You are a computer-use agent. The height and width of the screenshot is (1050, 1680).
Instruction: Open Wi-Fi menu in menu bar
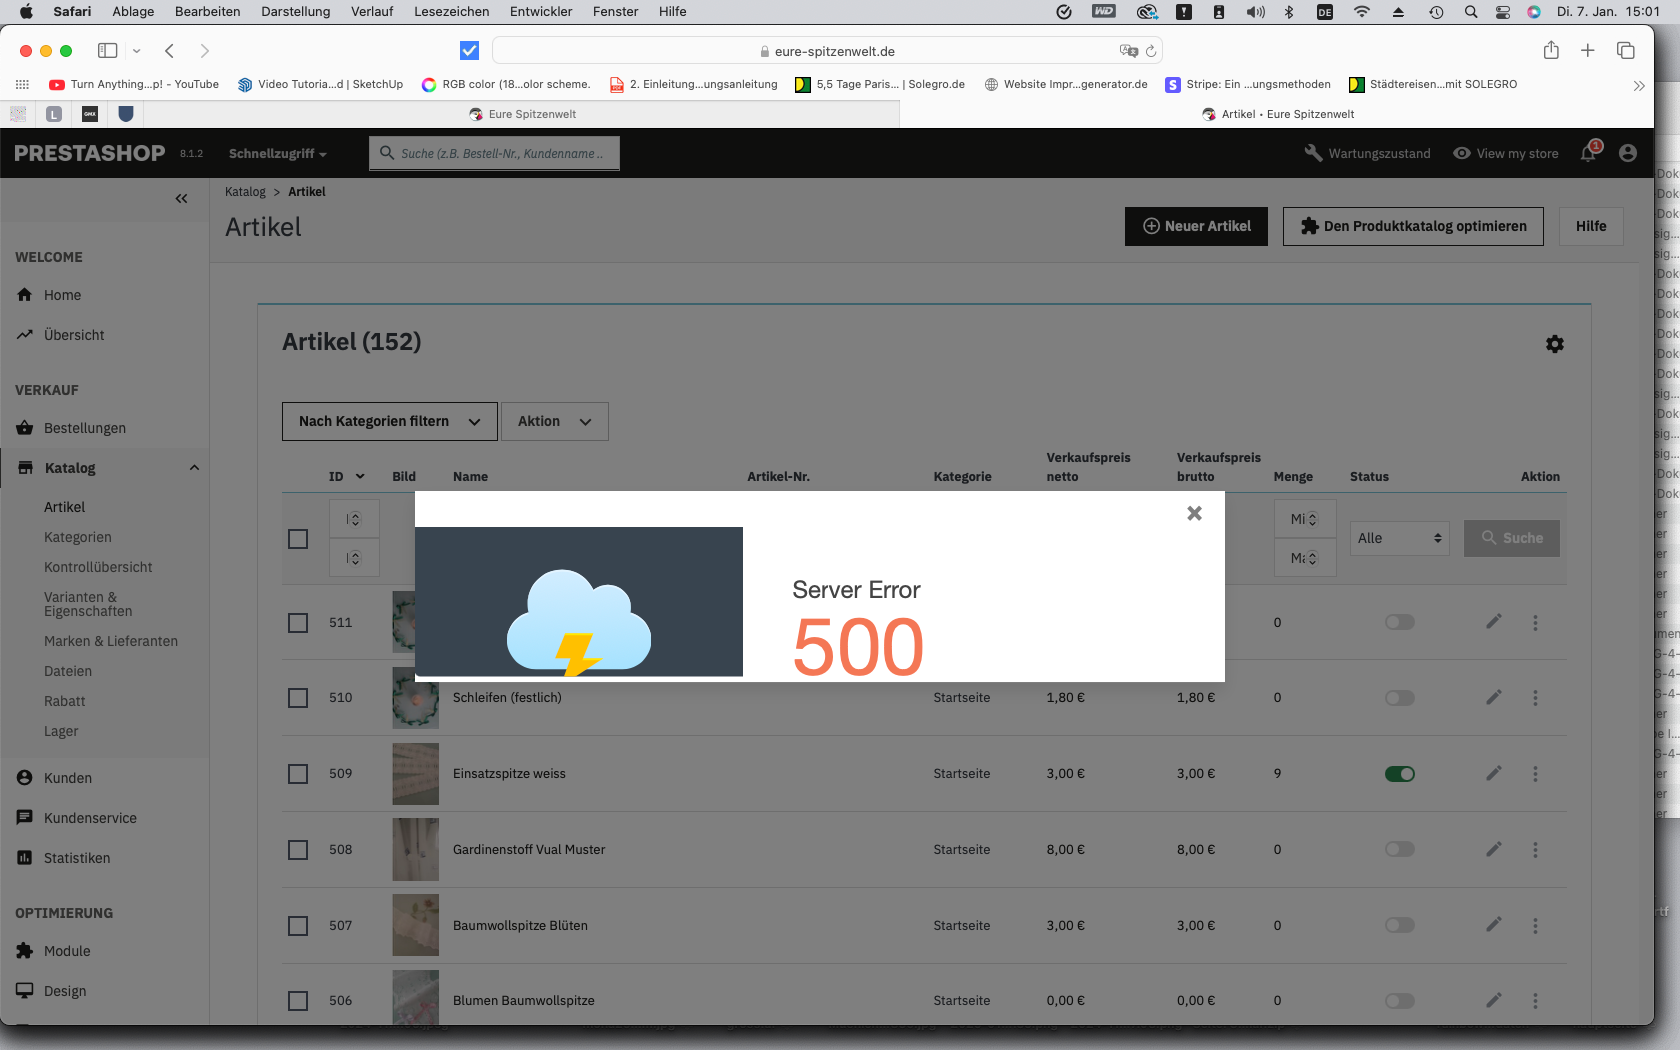[1361, 12]
